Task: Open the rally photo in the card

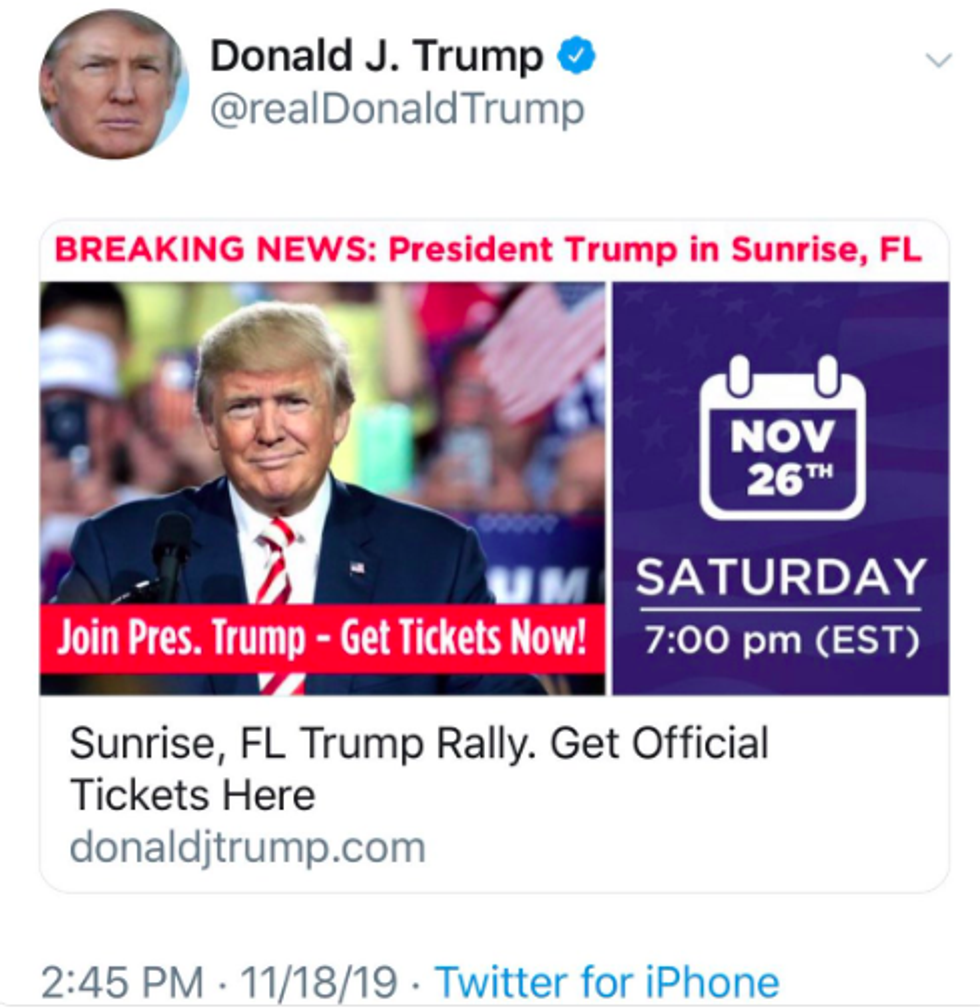Action: coord(322,440)
